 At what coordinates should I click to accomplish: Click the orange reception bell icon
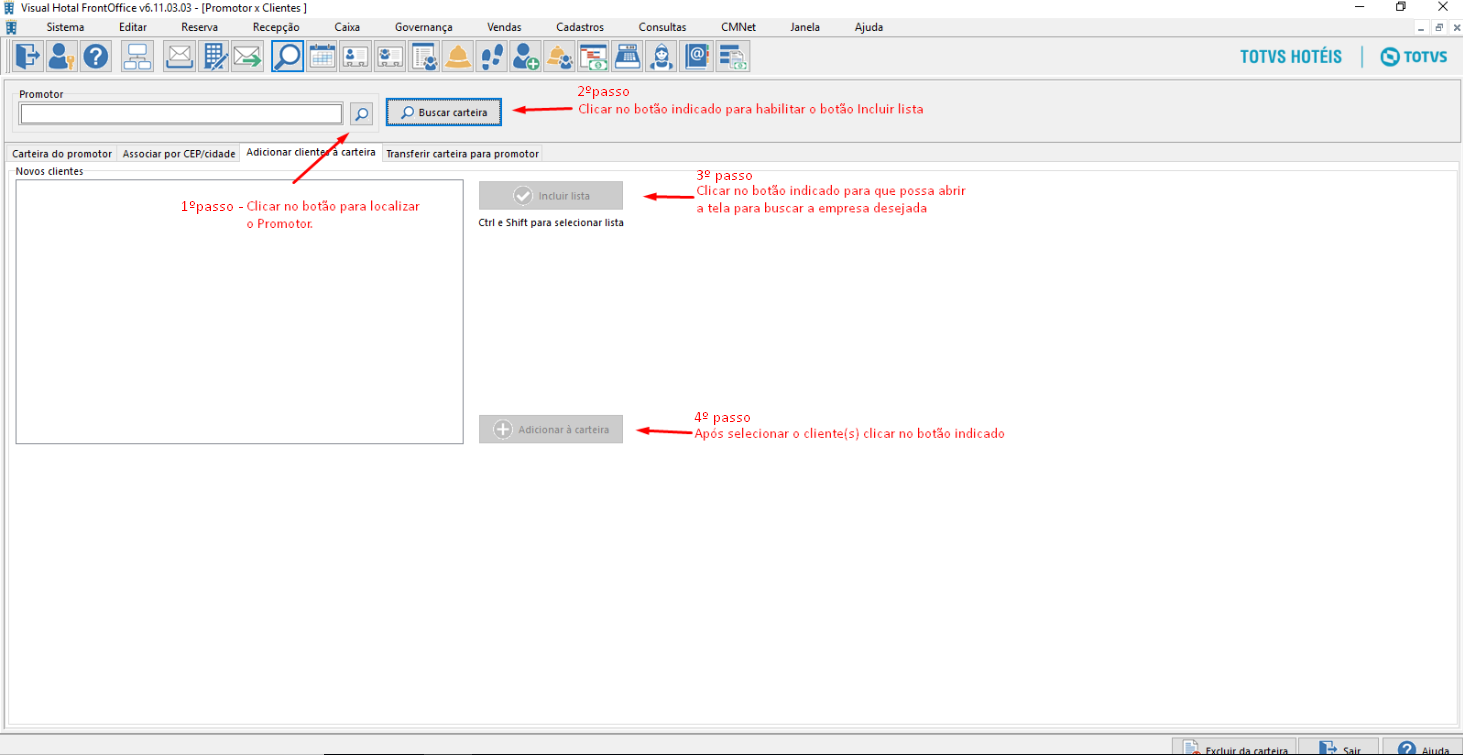(x=458, y=56)
